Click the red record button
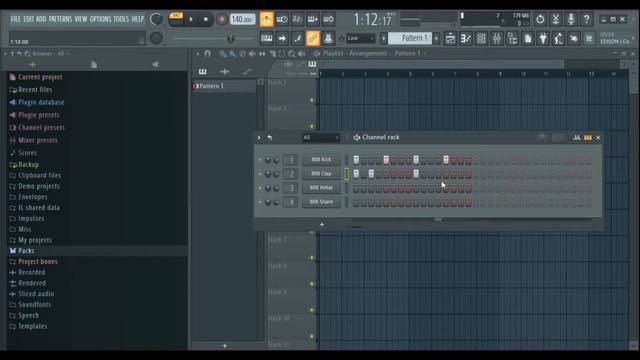The image size is (640, 360). [222, 19]
